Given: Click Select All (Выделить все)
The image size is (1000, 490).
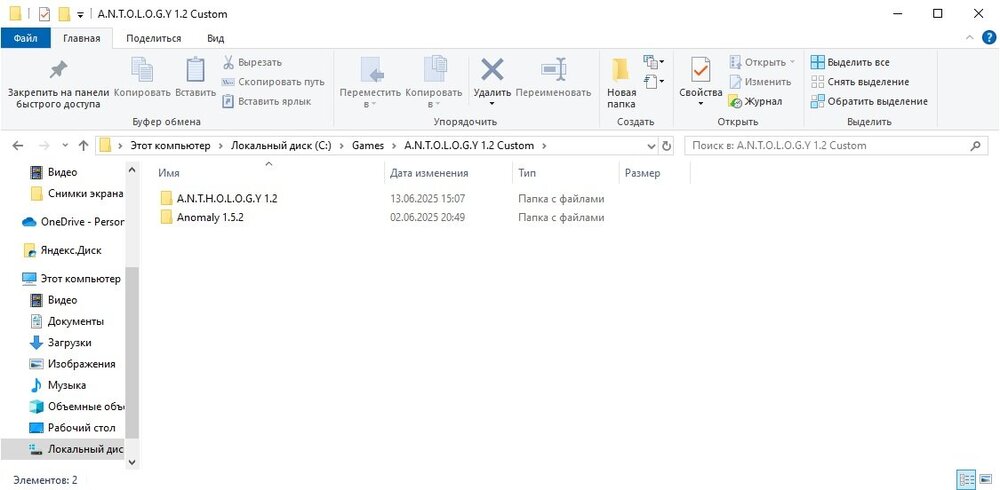Looking at the screenshot, I should [848, 62].
